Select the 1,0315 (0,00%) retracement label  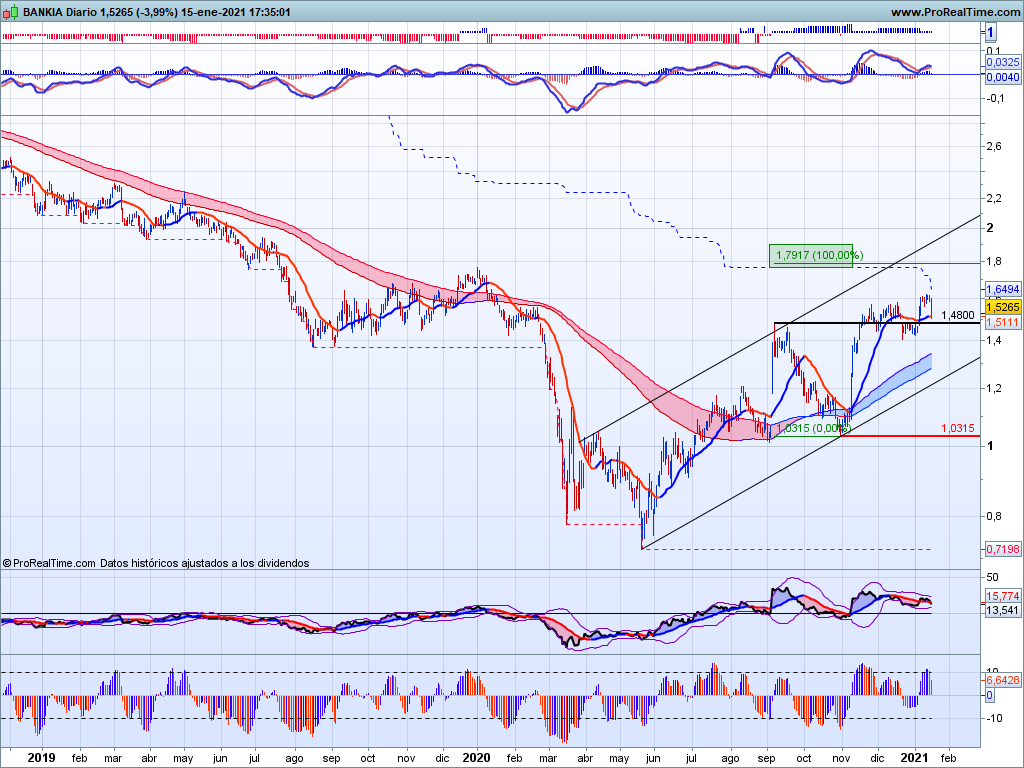[814, 428]
